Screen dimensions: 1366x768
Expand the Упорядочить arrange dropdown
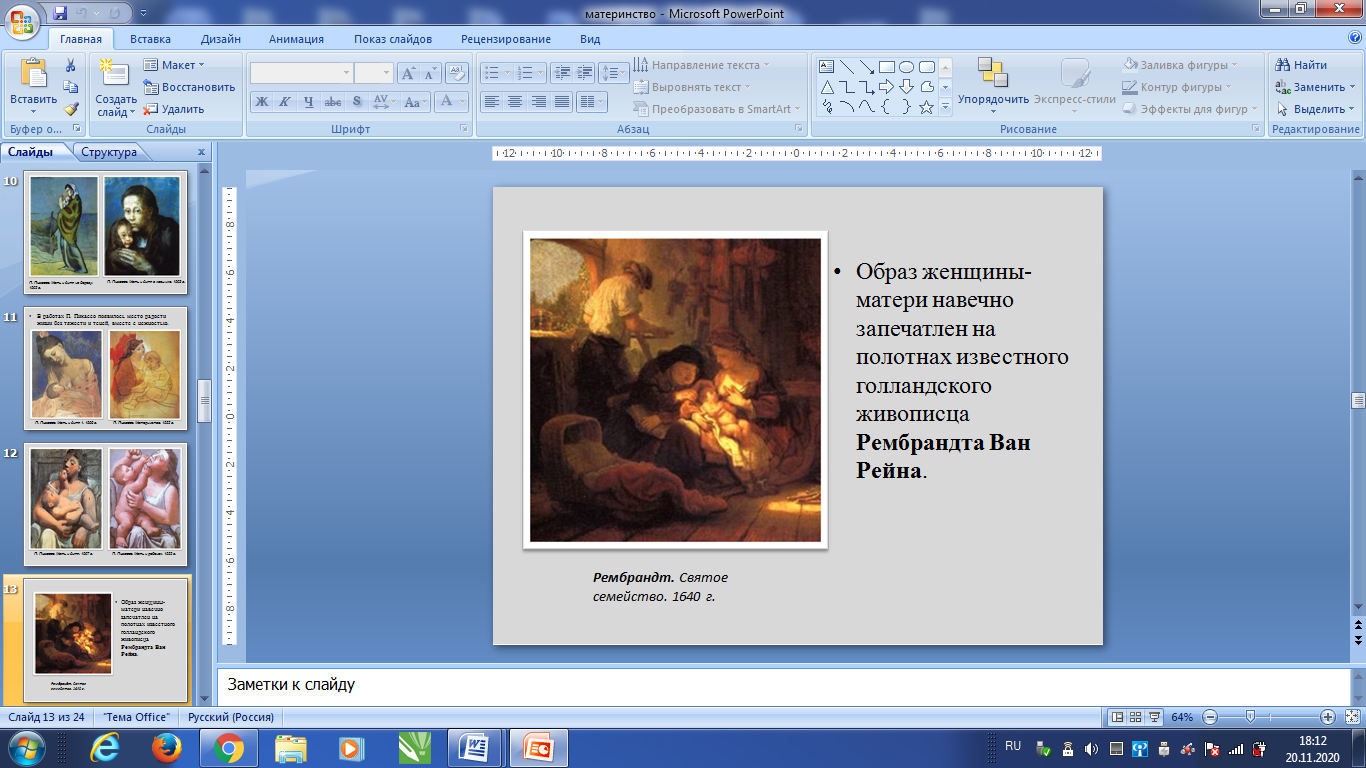click(x=993, y=100)
